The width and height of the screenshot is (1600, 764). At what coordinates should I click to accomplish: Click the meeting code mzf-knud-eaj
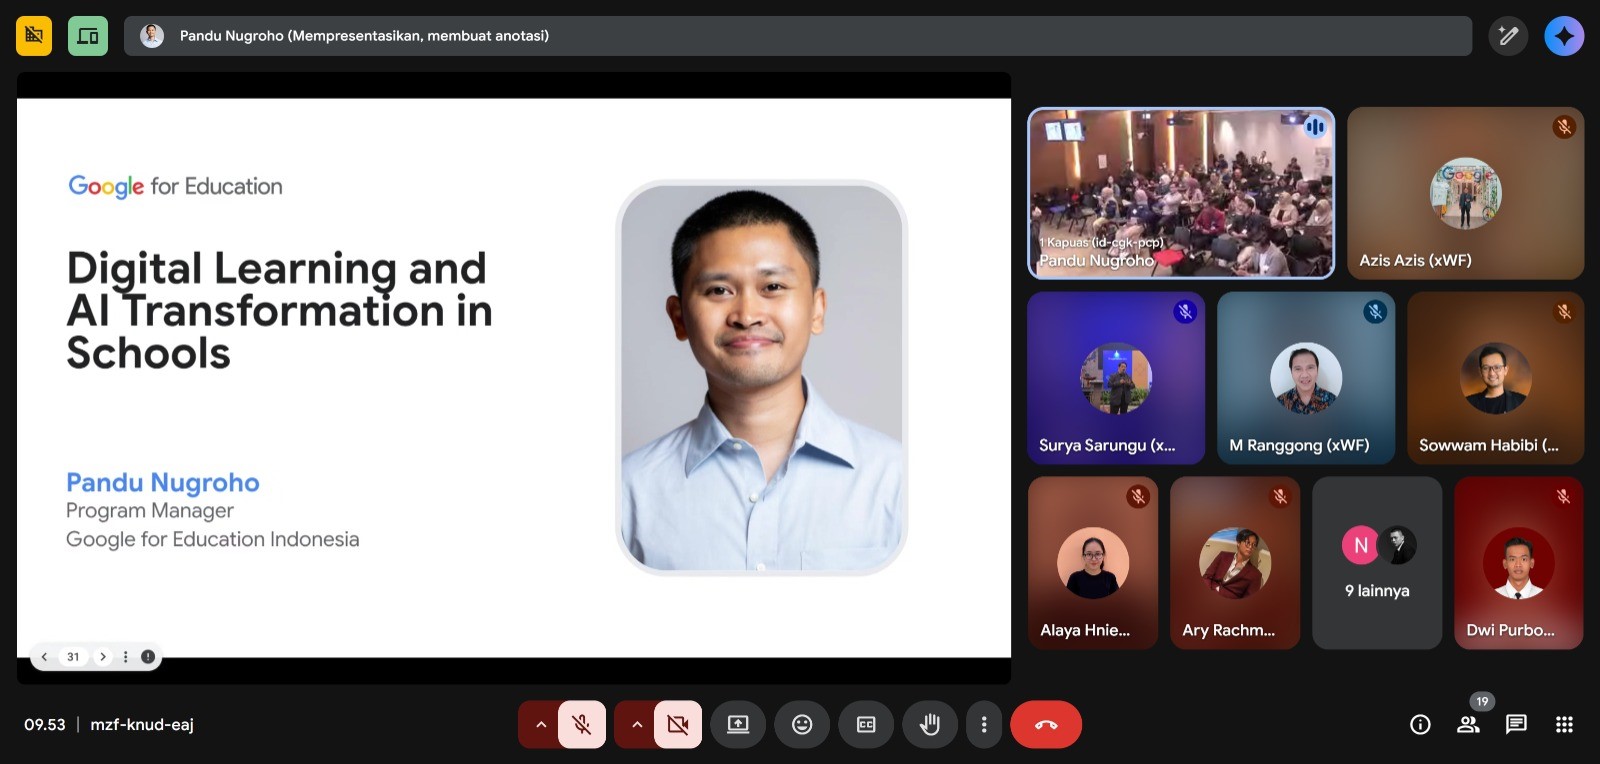142,725
